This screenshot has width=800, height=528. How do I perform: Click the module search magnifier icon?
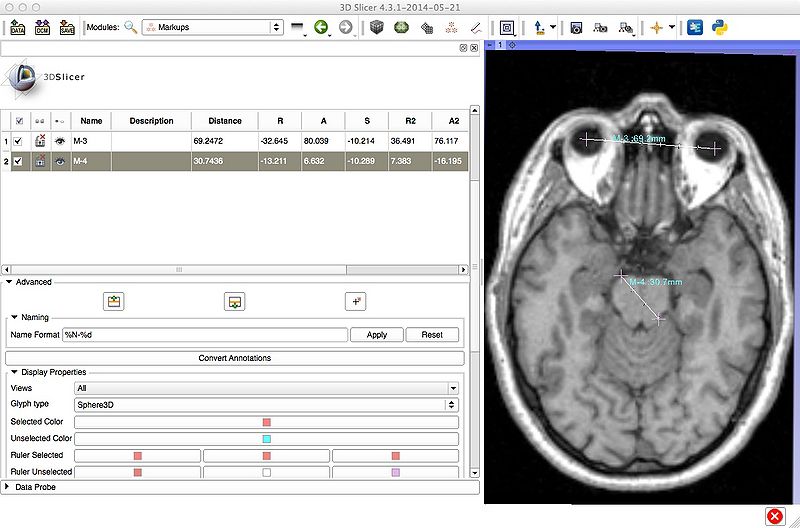coord(130,28)
